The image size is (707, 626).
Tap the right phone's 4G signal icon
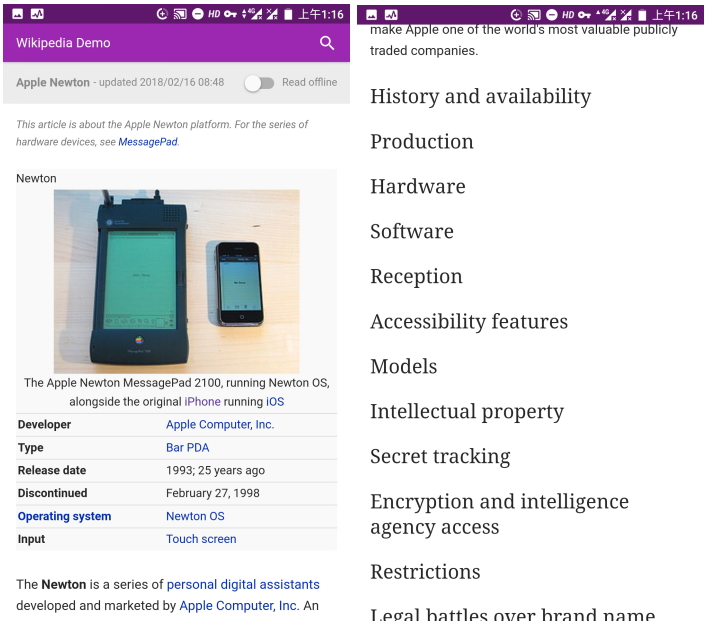point(606,15)
